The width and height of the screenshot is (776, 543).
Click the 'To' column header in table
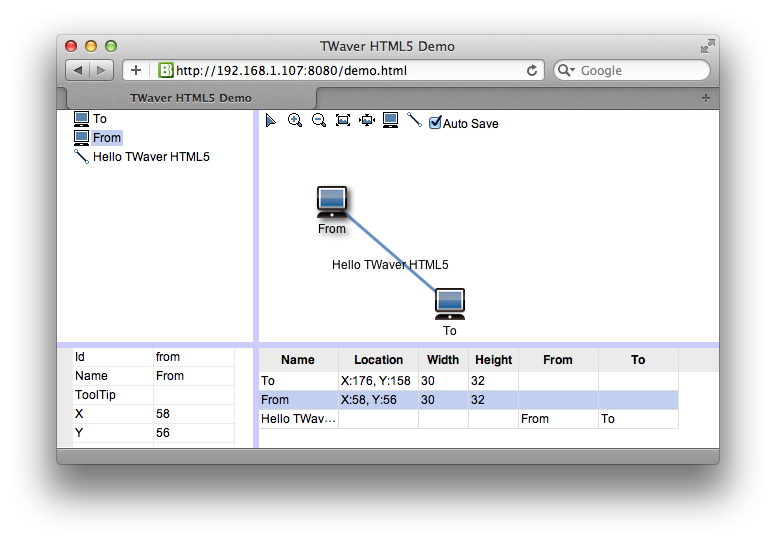point(638,360)
